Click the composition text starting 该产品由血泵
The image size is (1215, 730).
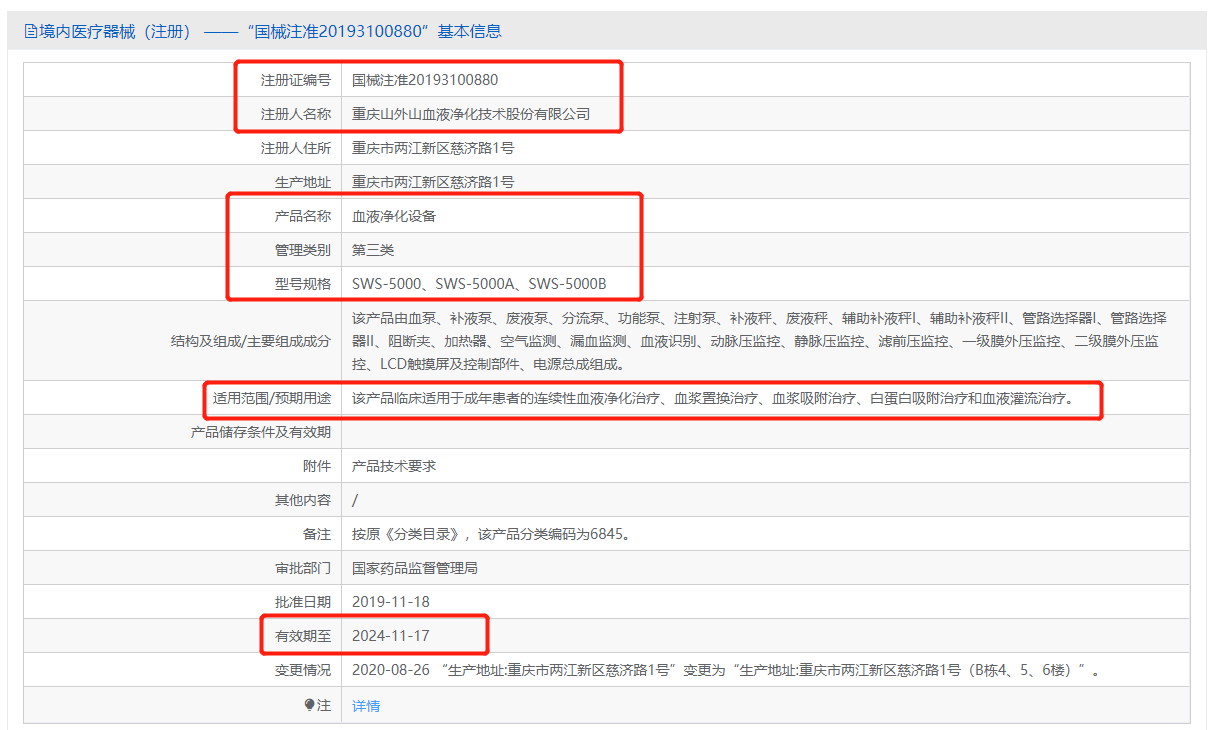[760, 341]
